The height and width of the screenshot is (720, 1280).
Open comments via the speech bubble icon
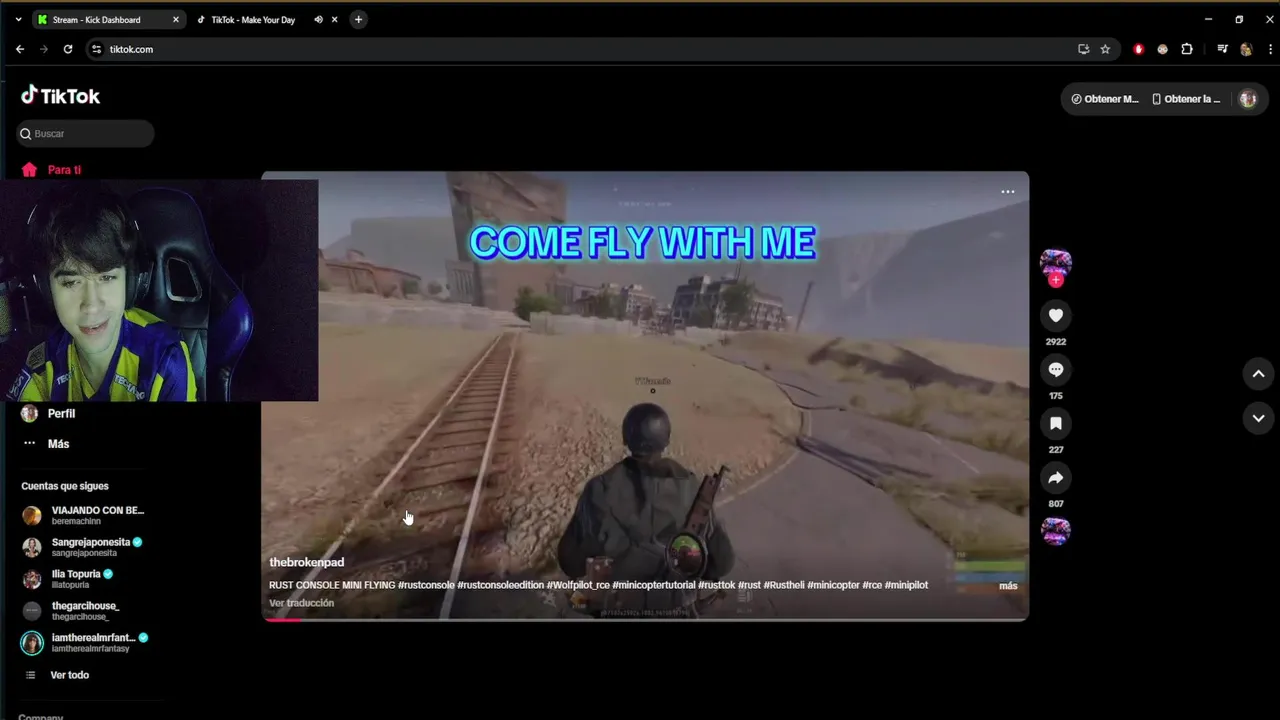tap(1055, 370)
